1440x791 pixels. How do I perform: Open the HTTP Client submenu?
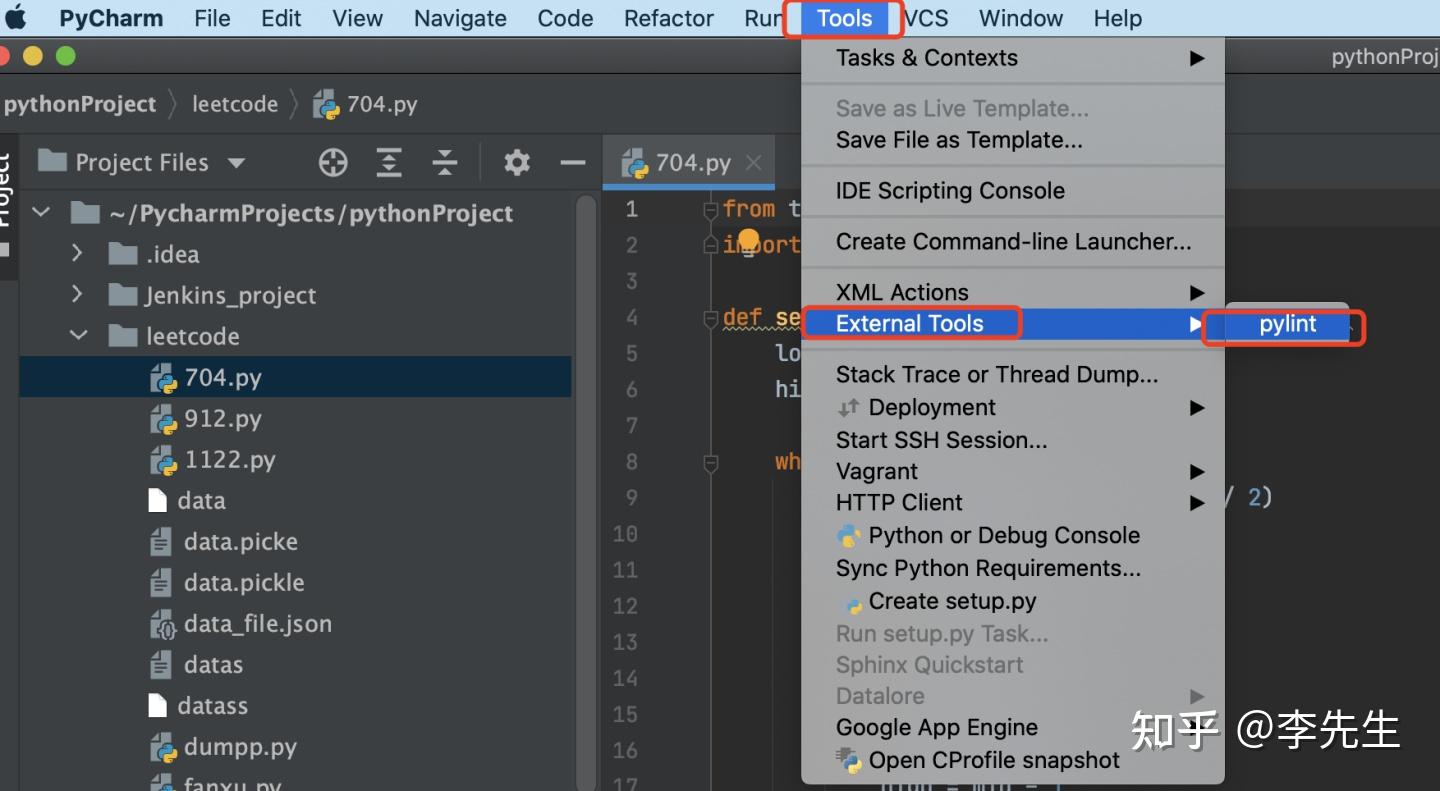1013,503
